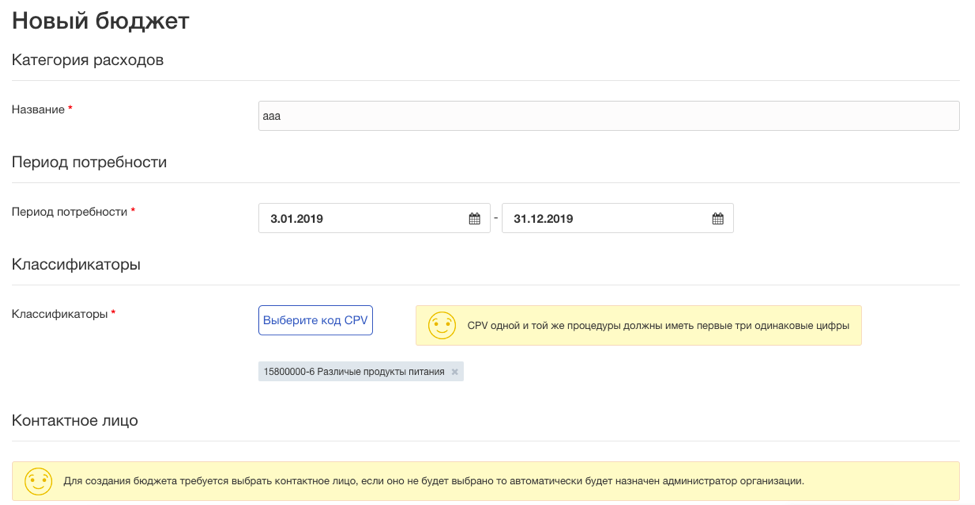The image size is (975, 505).
Task: Click the smiley icon in contact person notice
Action: 38,481
